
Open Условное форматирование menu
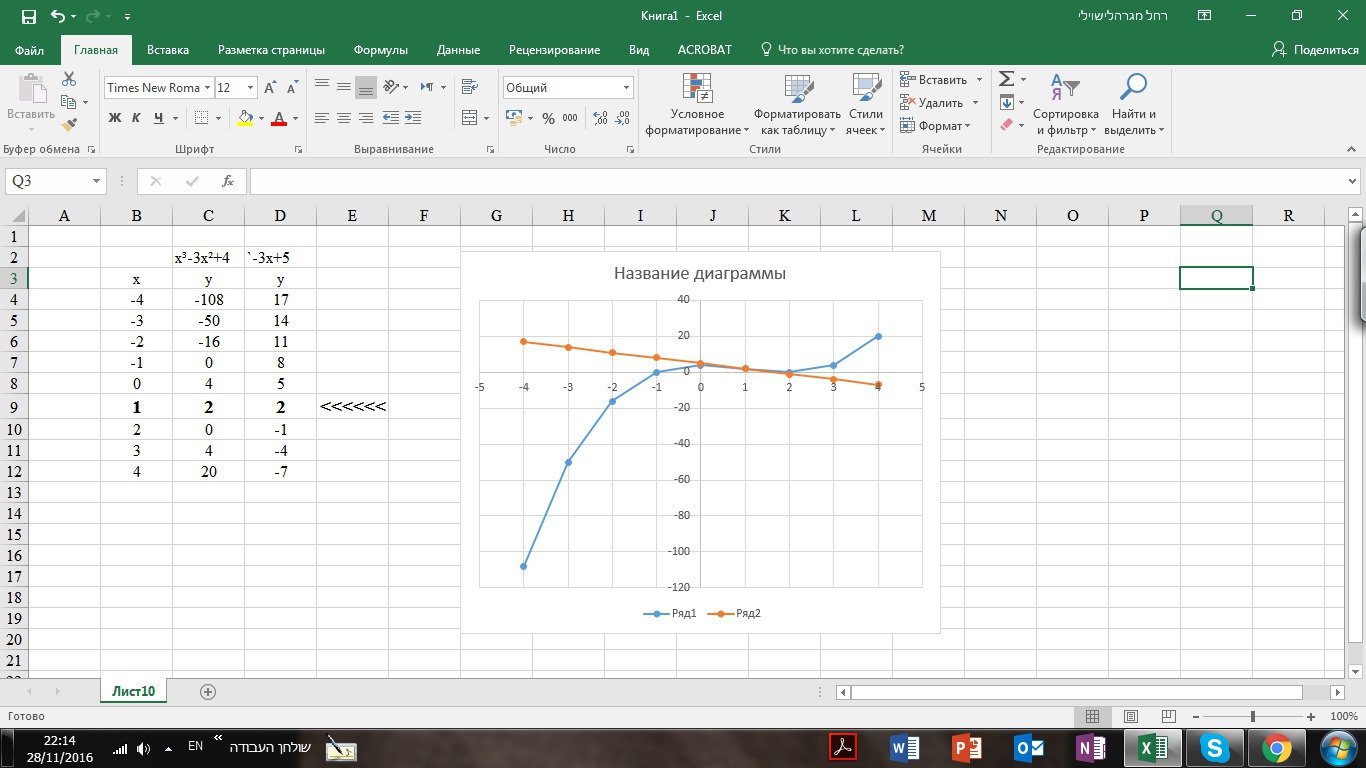pyautogui.click(x=697, y=105)
